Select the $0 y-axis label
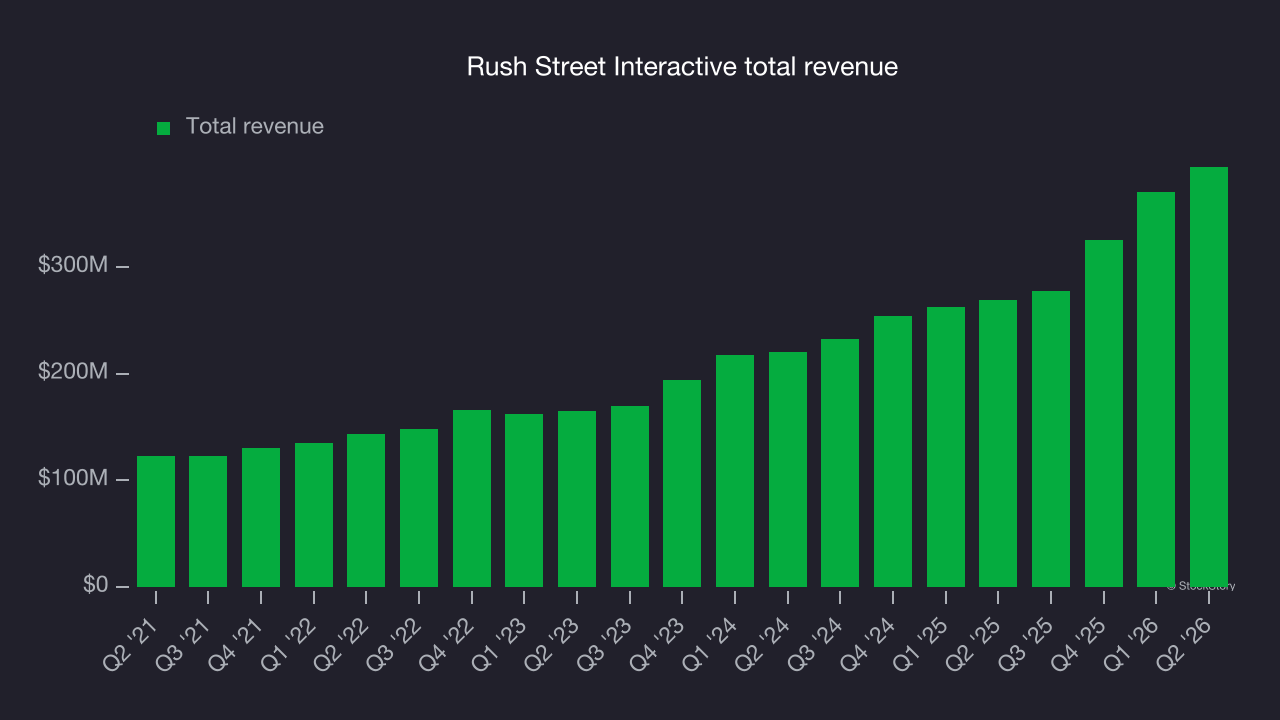 (95, 584)
